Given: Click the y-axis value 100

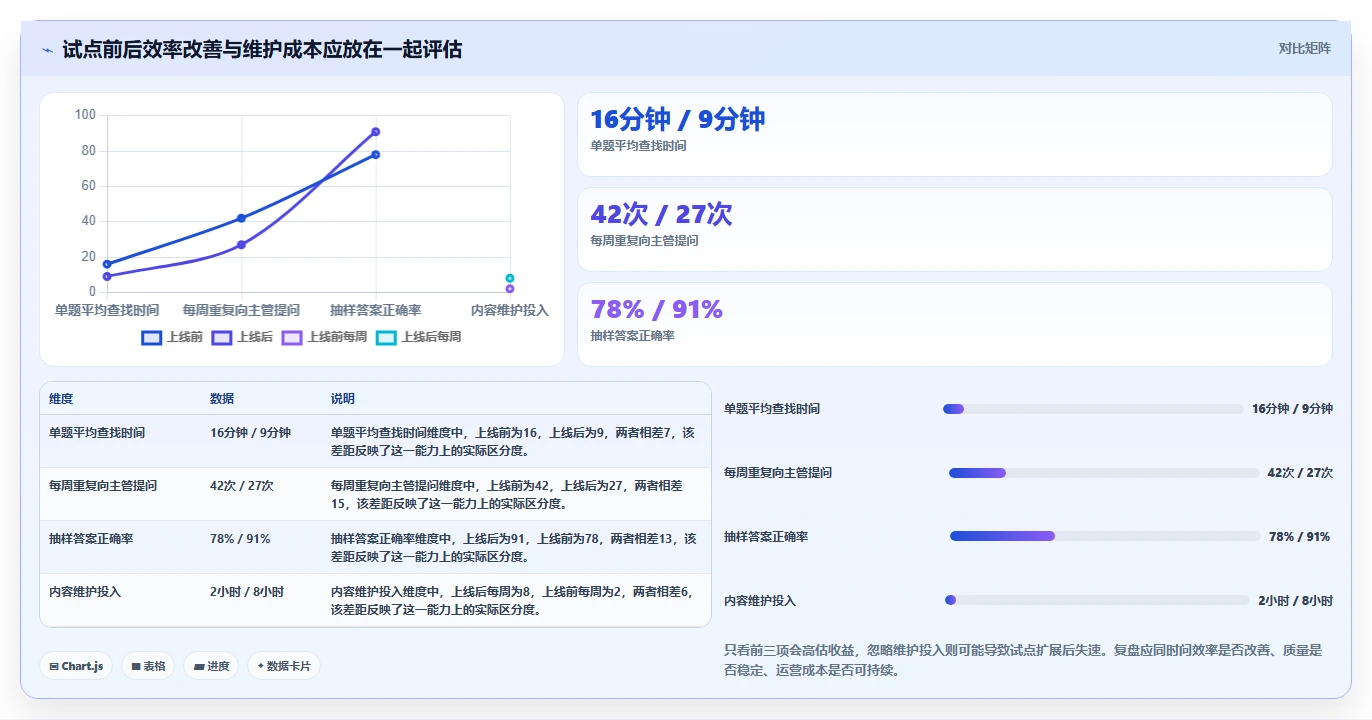Looking at the screenshot, I should (85, 115).
